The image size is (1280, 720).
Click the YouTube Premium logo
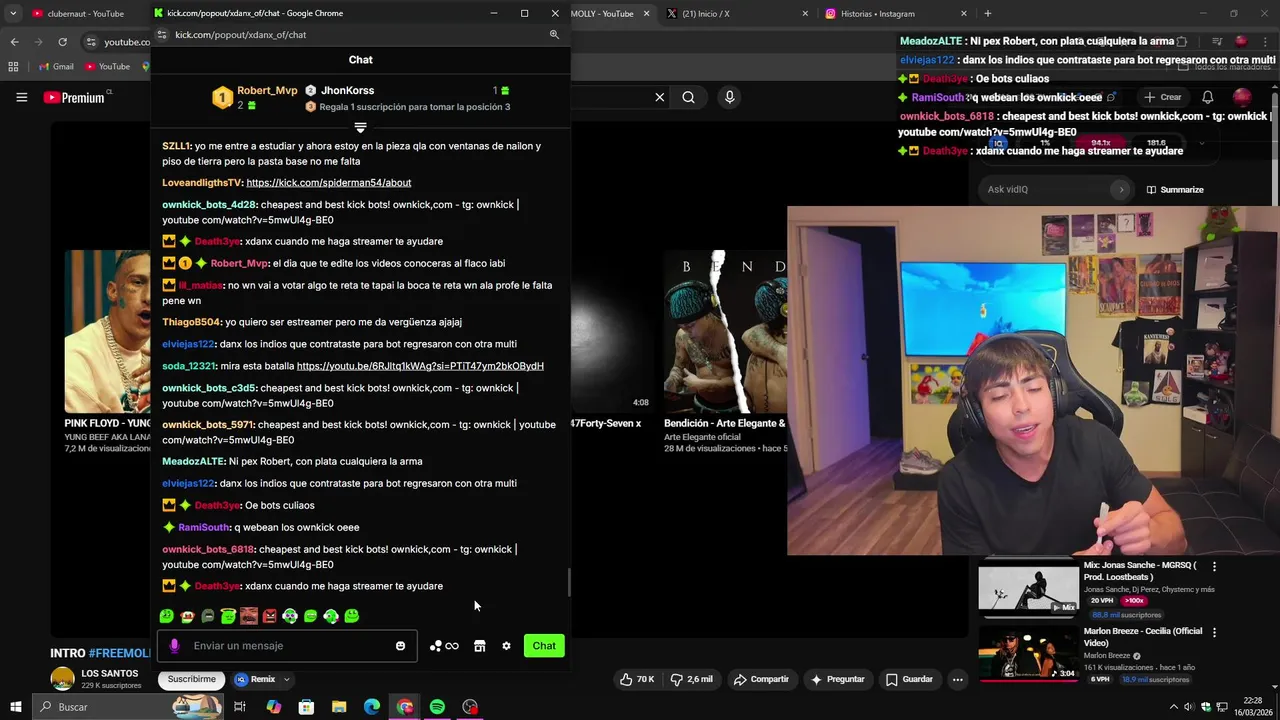[74, 97]
